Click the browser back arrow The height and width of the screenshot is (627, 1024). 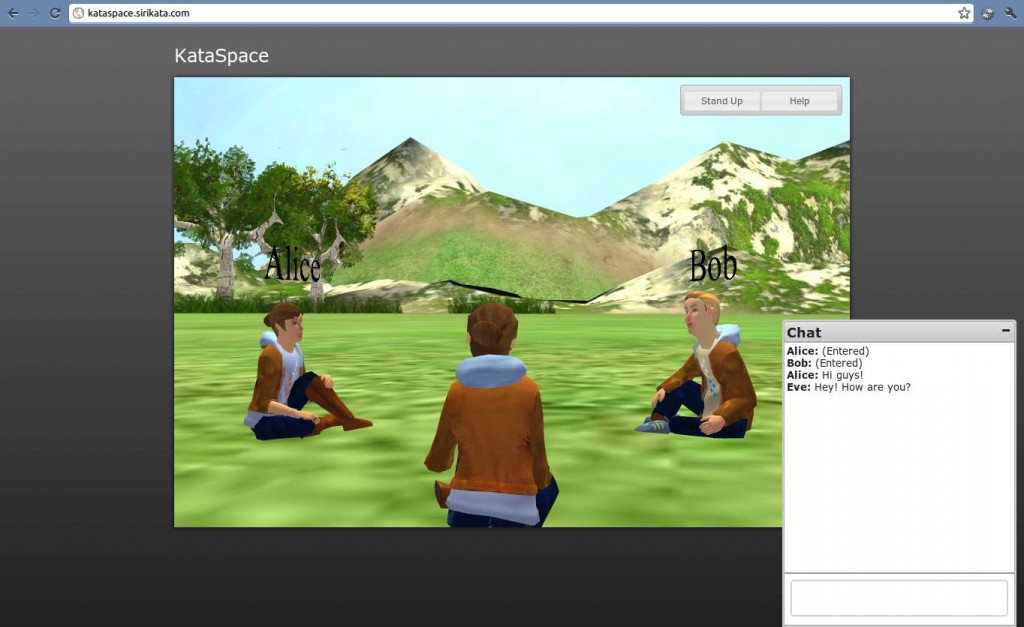coord(13,13)
